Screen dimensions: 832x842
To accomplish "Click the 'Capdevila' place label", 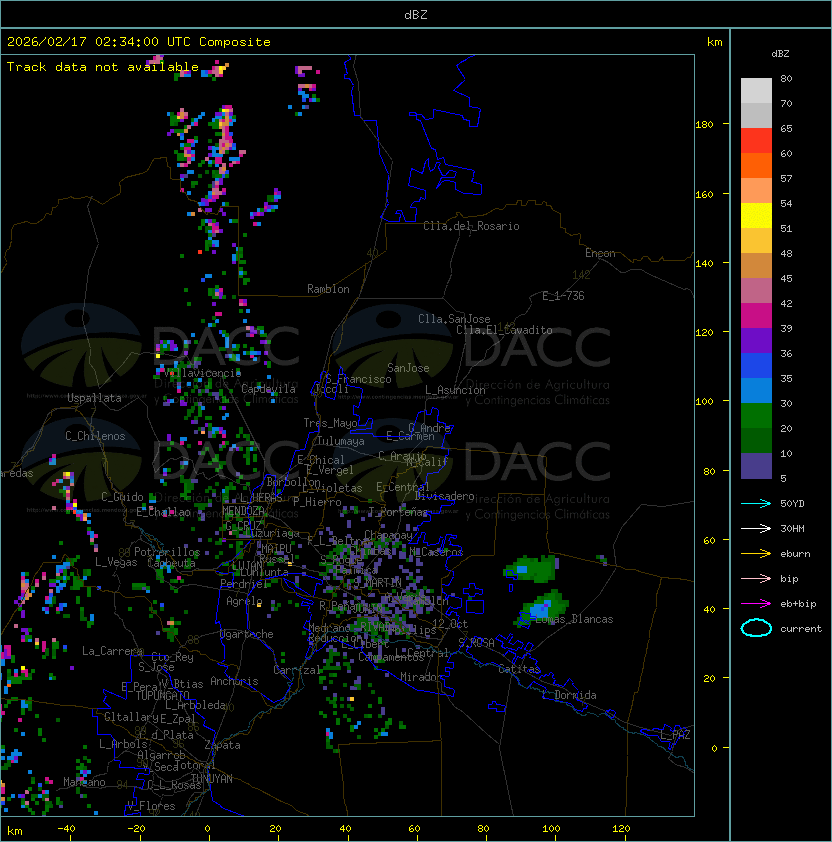I will pyautogui.click(x=268, y=389).
